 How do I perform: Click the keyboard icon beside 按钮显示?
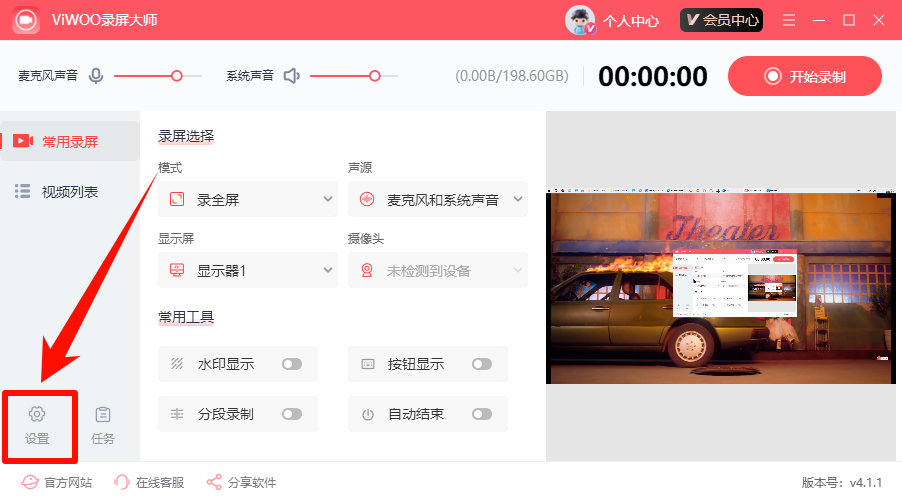point(368,364)
